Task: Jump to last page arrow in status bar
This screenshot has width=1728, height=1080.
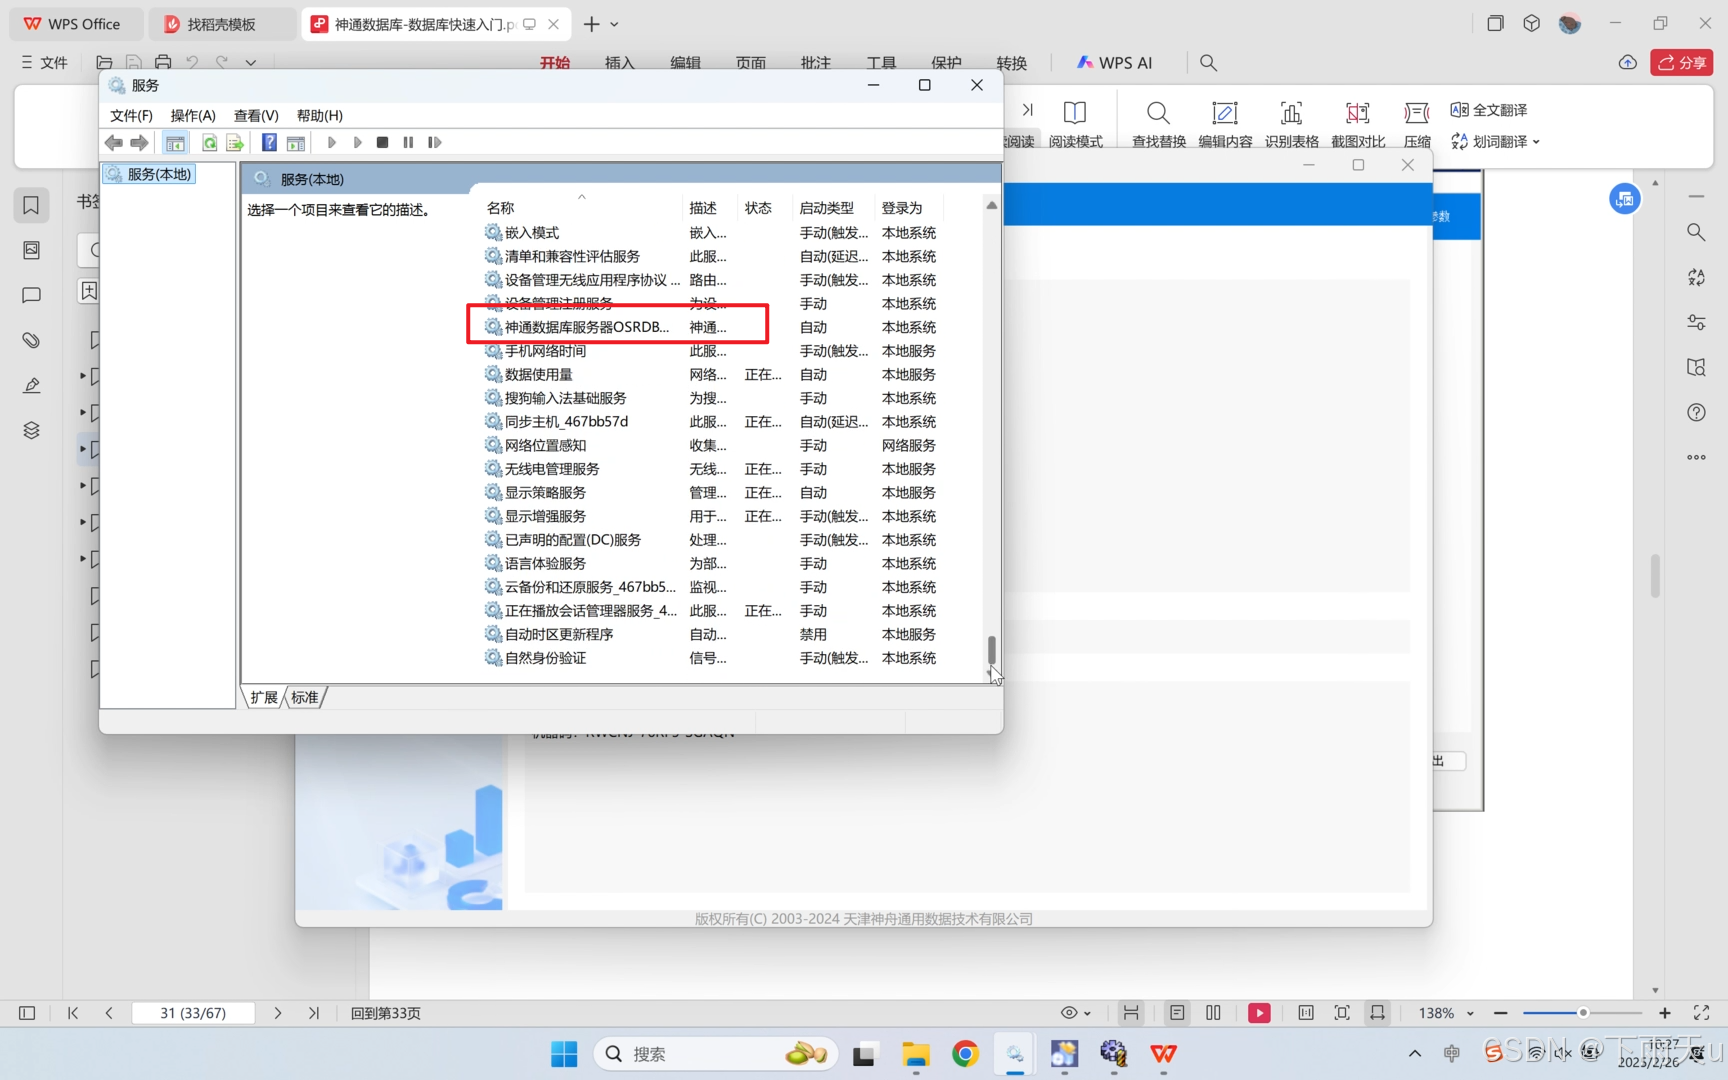Action: [314, 1013]
